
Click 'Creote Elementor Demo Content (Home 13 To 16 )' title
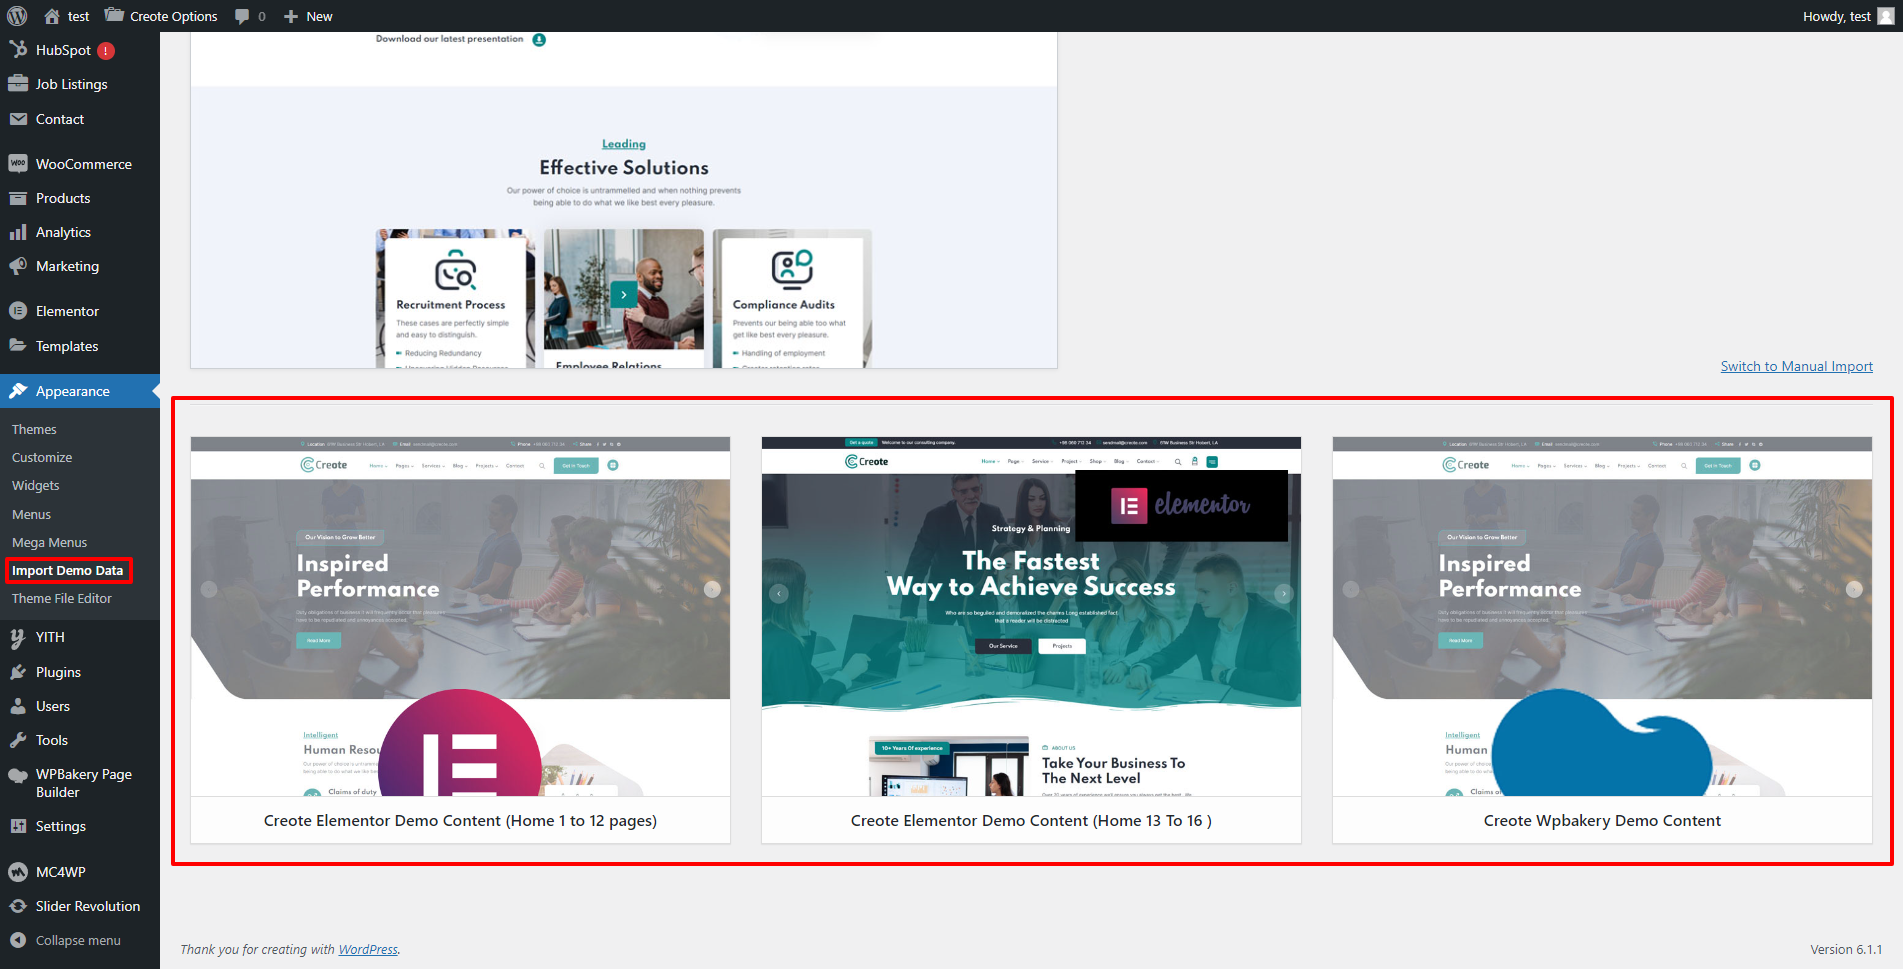coord(1031,820)
